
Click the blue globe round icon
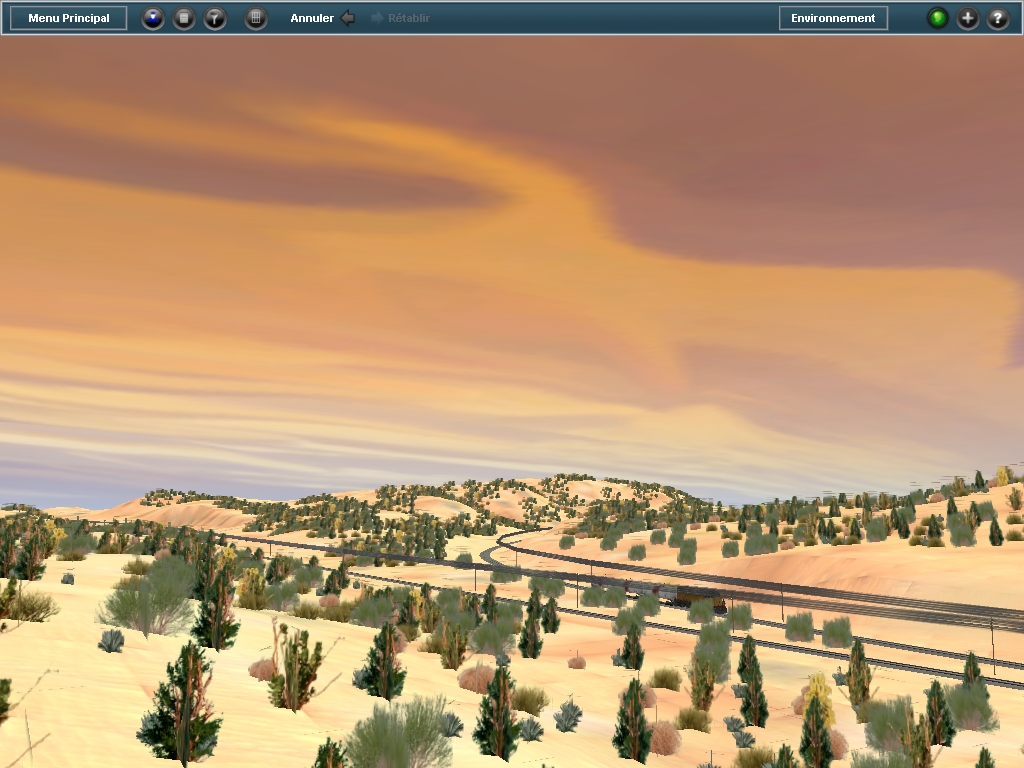point(153,18)
